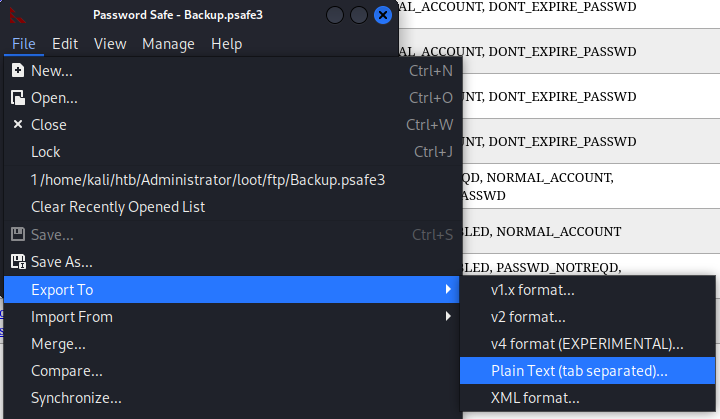
Task: Select Lock menu entry
Action: (x=231, y=152)
